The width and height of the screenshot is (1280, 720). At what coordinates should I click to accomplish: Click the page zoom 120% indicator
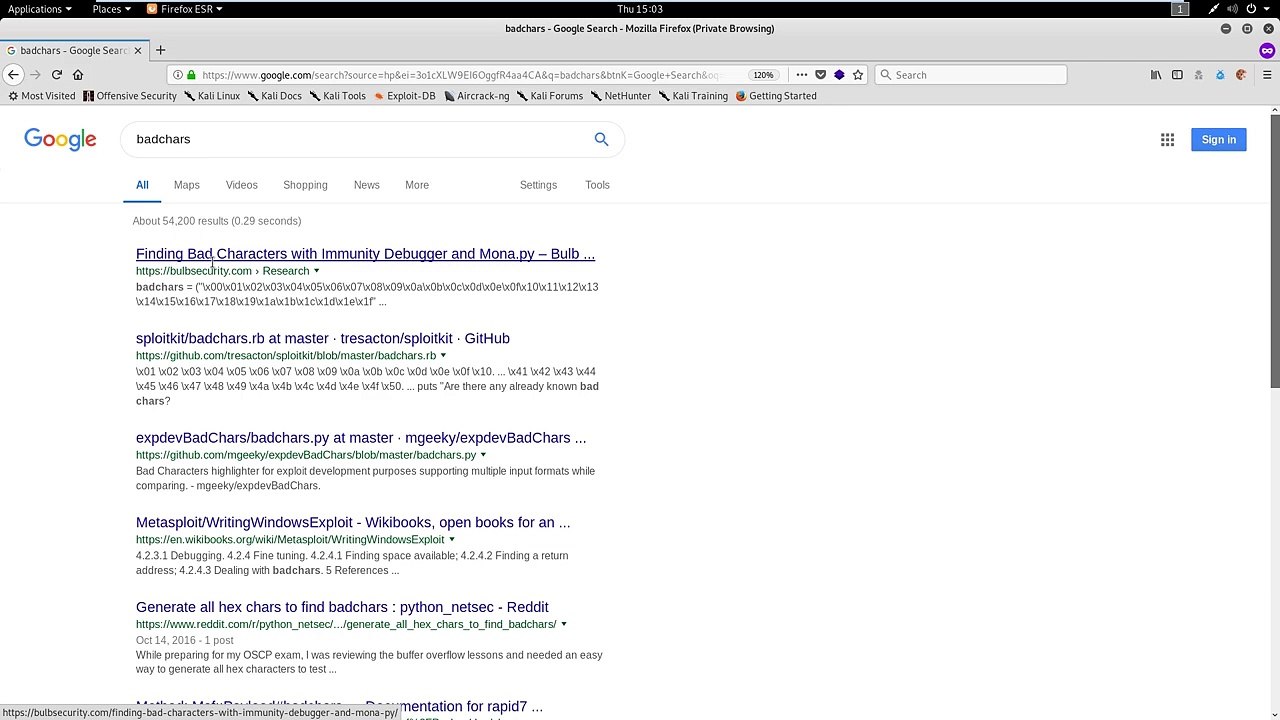pos(763,75)
